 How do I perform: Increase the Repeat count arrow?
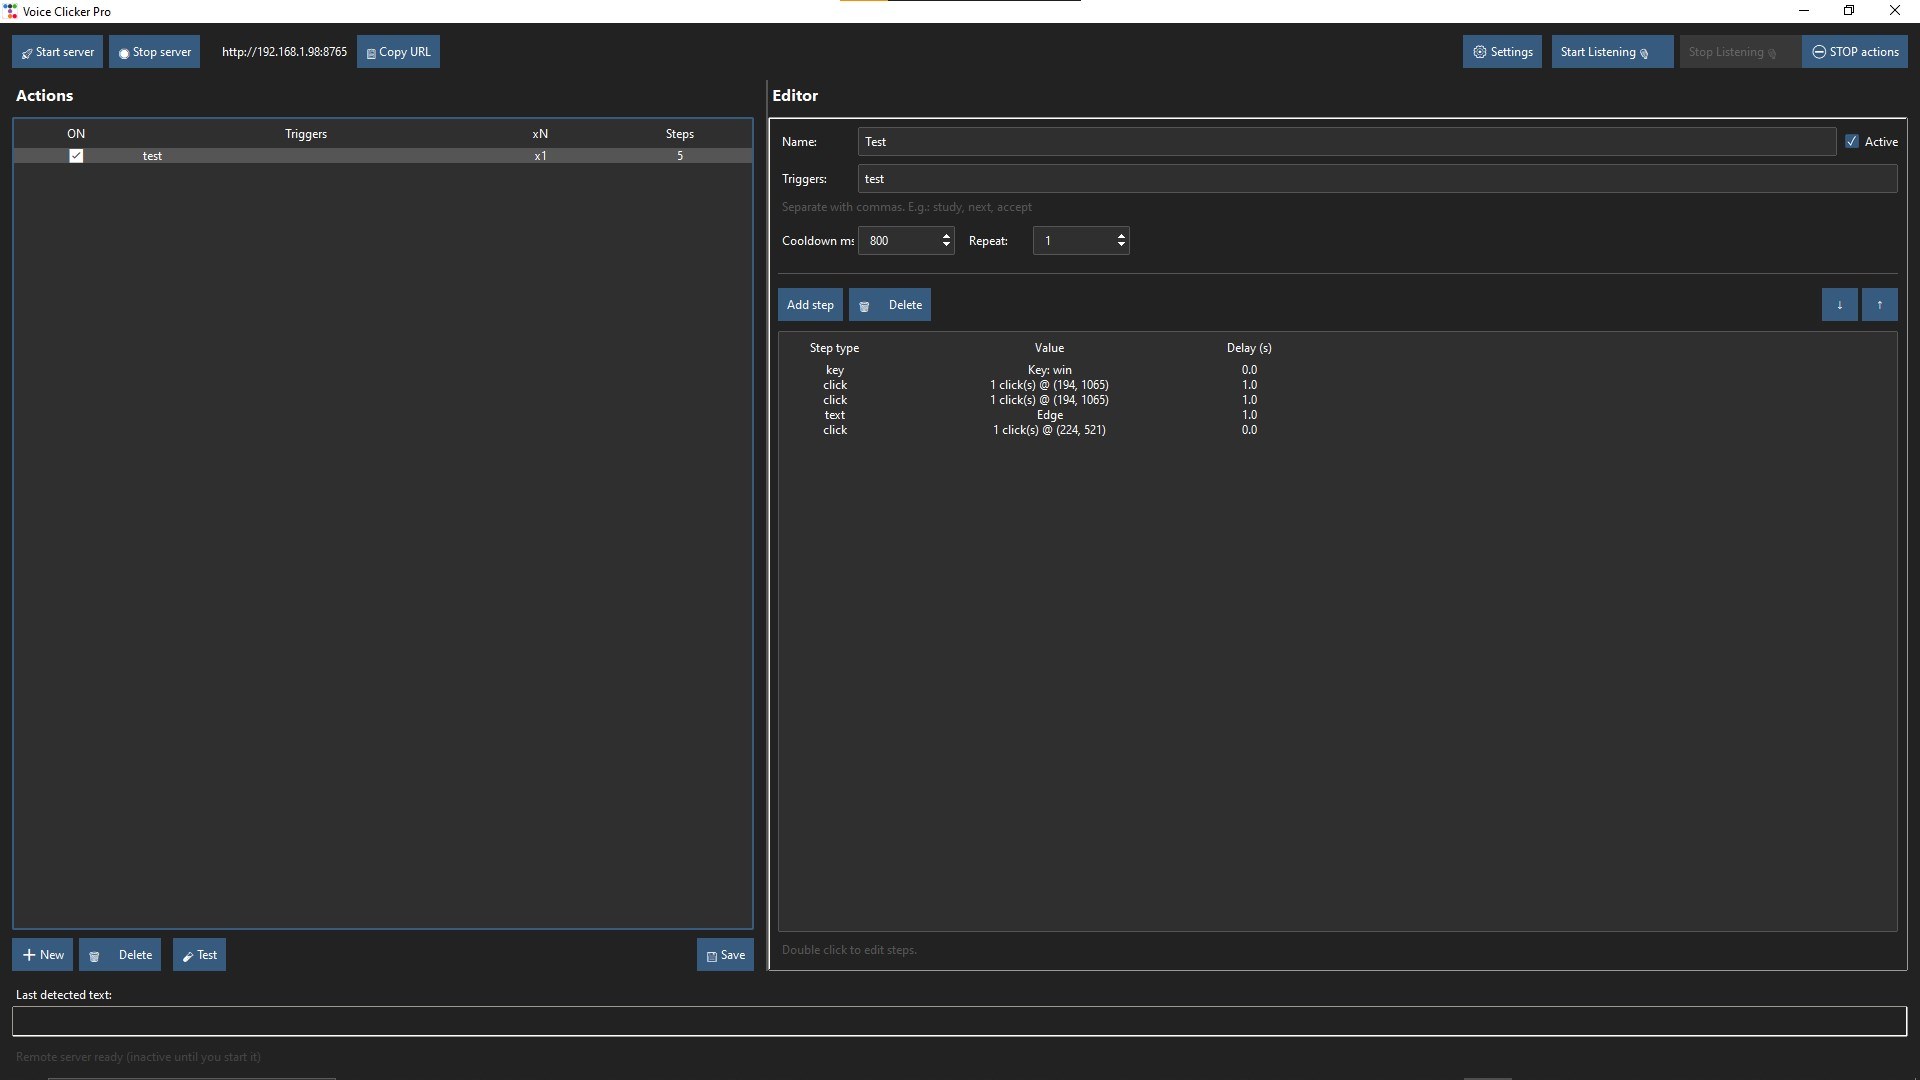pos(1121,236)
